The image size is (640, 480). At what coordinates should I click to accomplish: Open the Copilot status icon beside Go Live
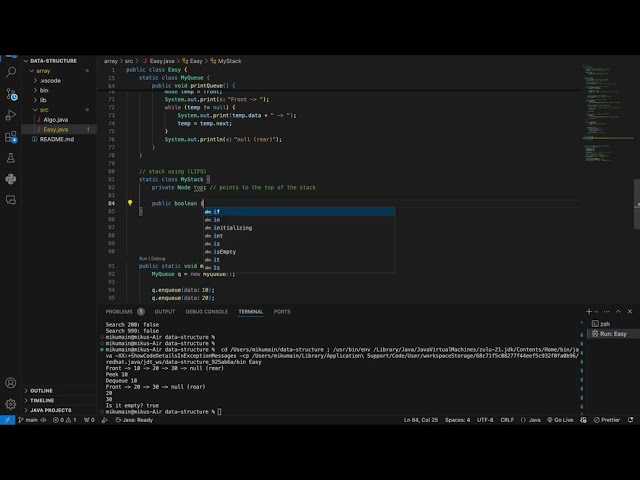583,420
